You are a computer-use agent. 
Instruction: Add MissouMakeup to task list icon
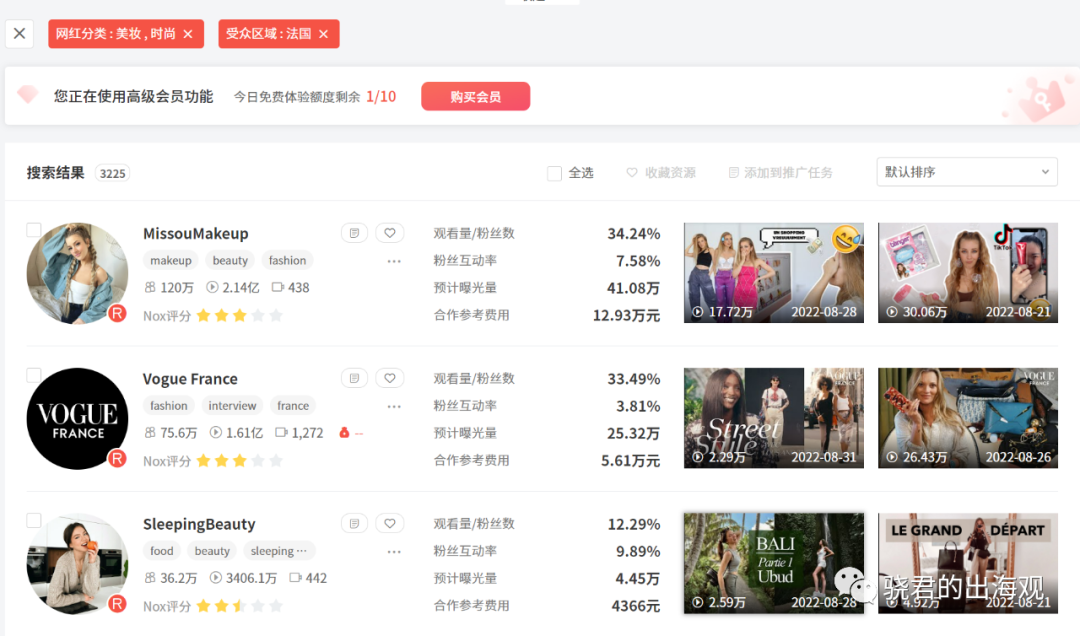[354, 233]
